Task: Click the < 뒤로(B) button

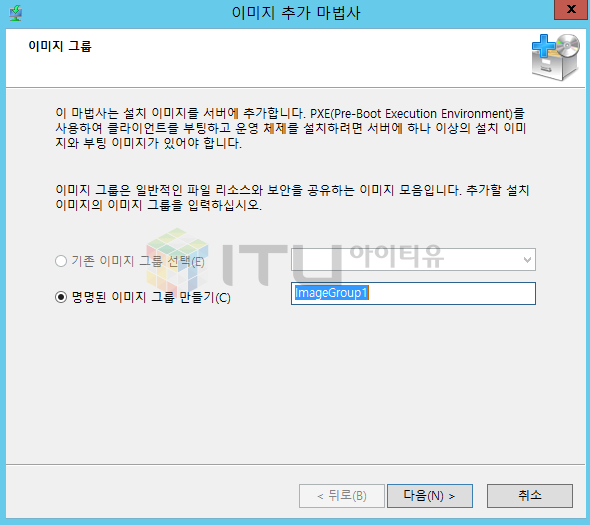Action: 342,496
